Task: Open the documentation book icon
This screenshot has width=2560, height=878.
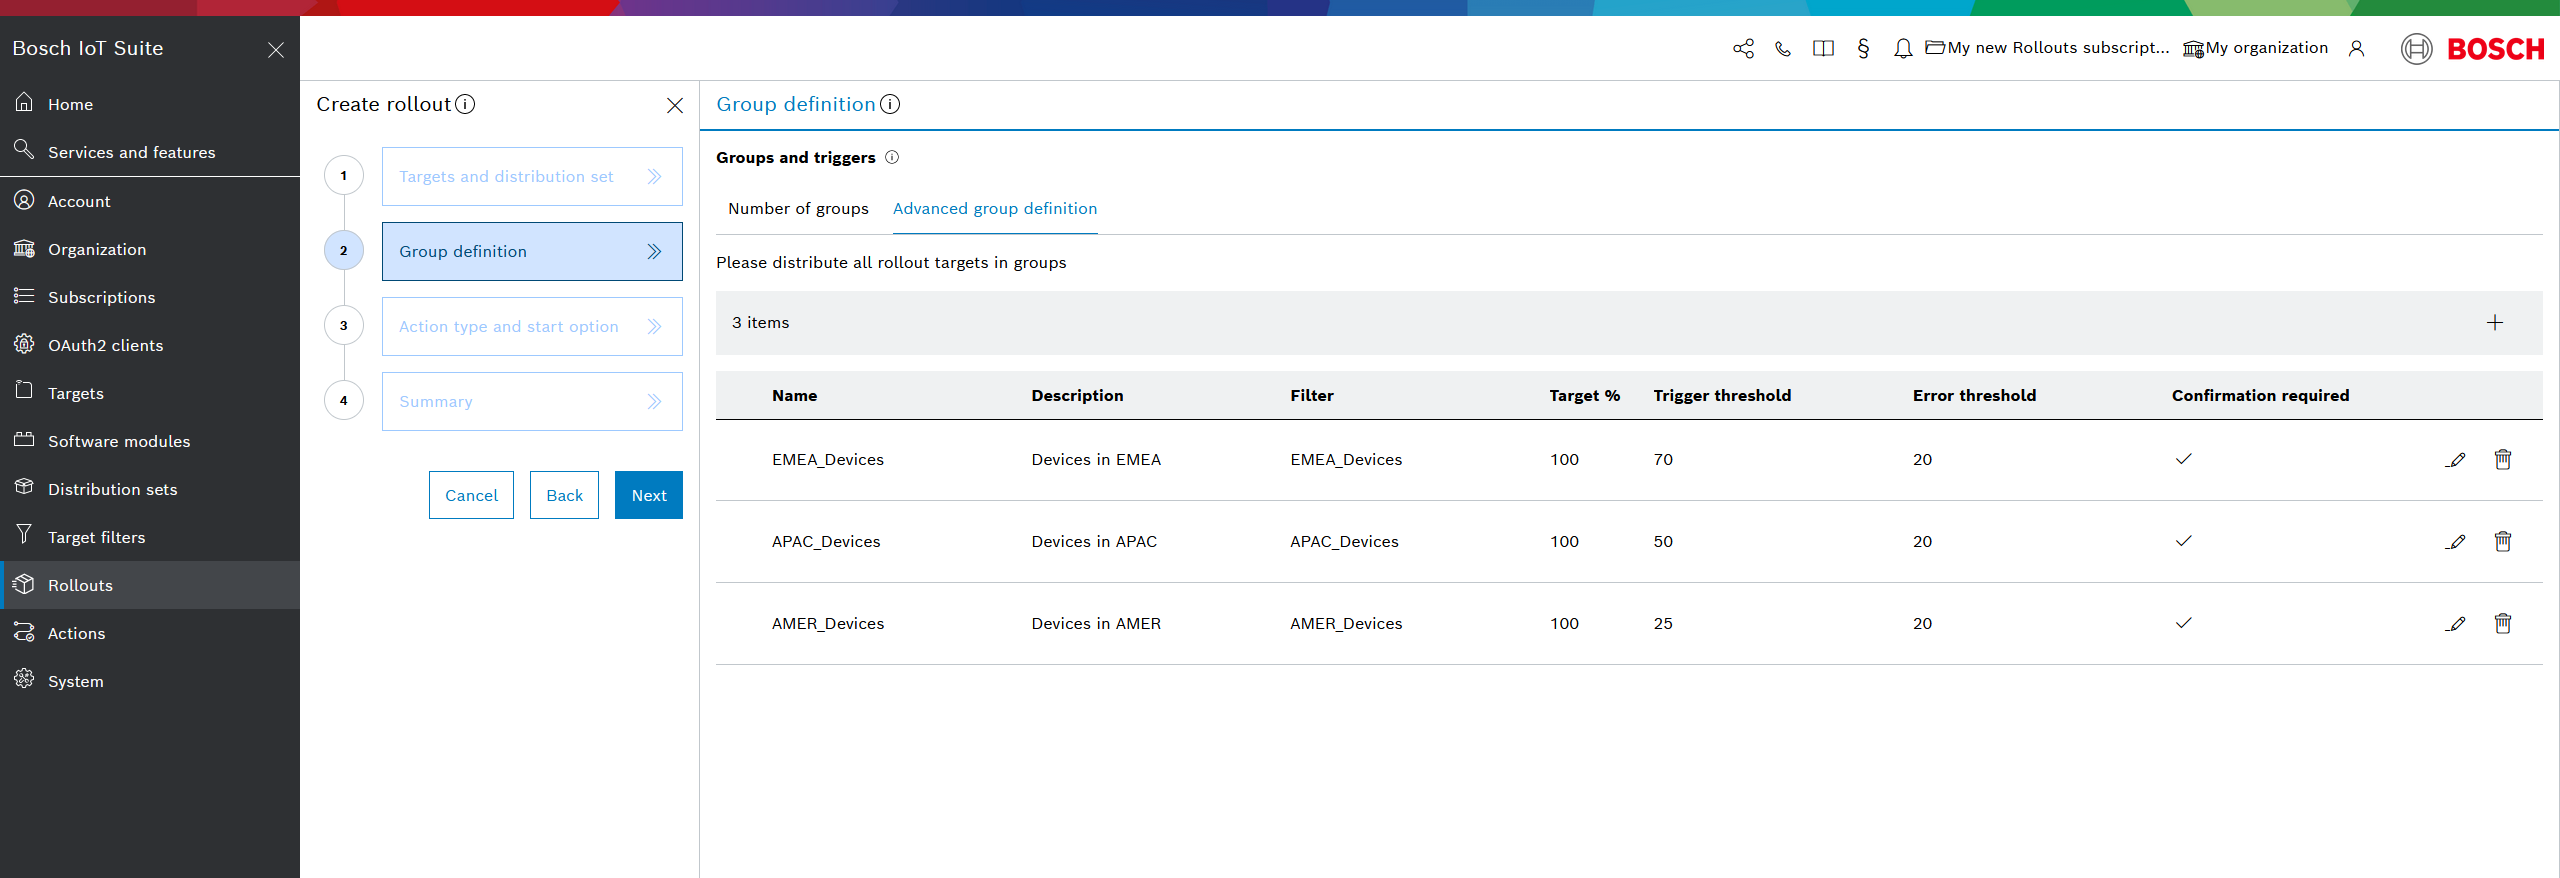Action: tap(1822, 49)
